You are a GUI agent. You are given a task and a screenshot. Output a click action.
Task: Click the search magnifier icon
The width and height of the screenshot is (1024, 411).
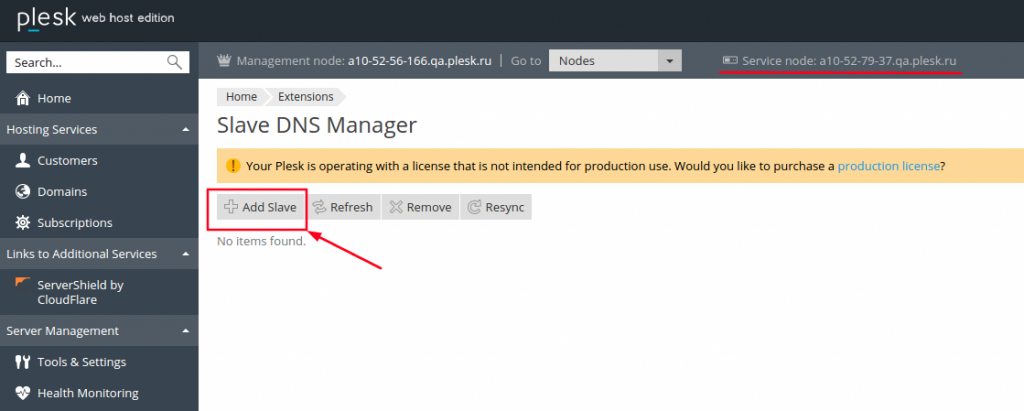point(174,62)
